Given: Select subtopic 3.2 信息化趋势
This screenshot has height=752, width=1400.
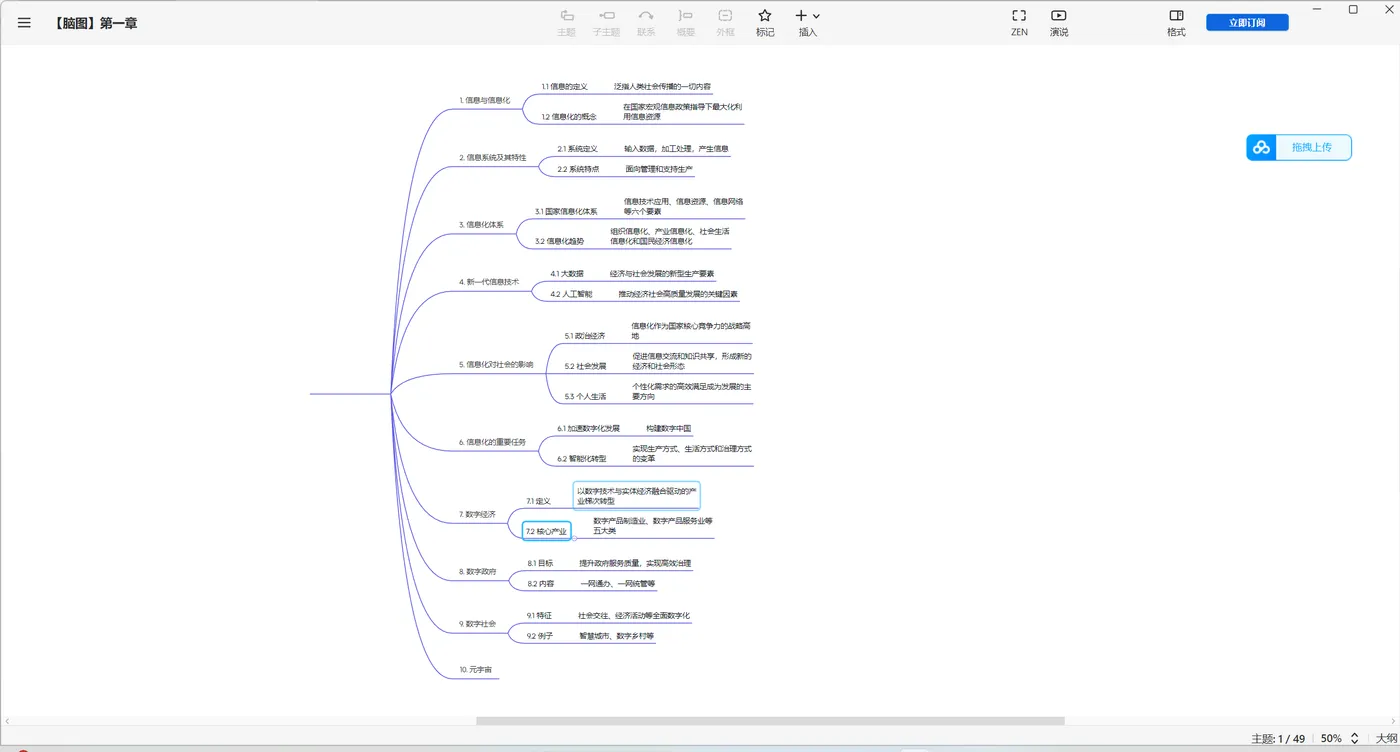Looking at the screenshot, I should click(559, 241).
